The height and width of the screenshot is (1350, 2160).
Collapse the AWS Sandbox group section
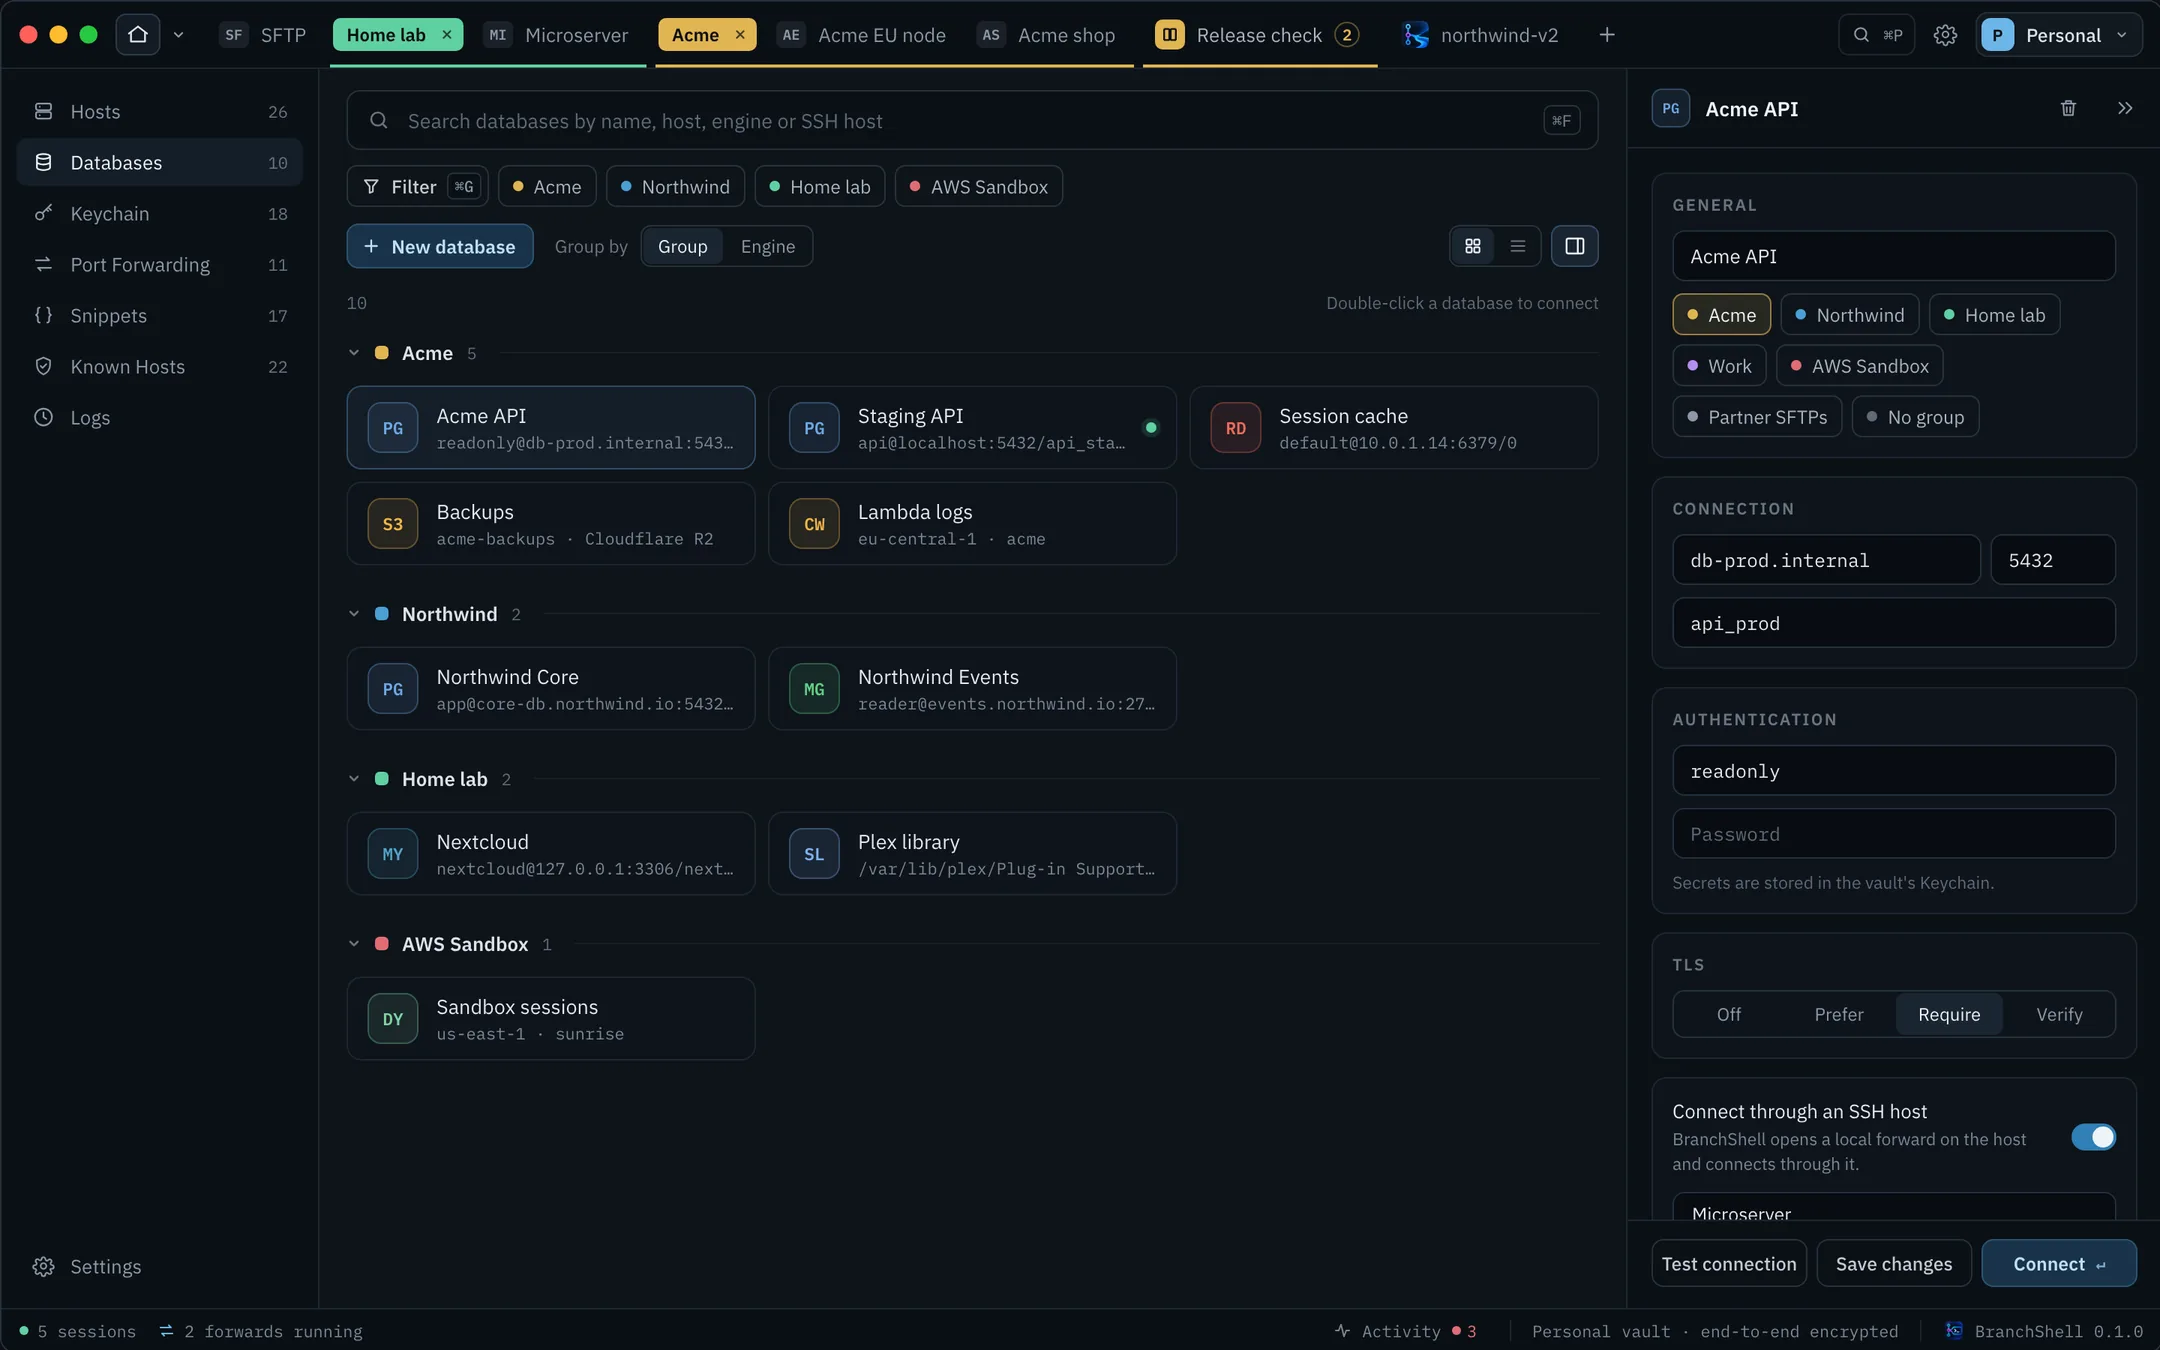[354, 944]
